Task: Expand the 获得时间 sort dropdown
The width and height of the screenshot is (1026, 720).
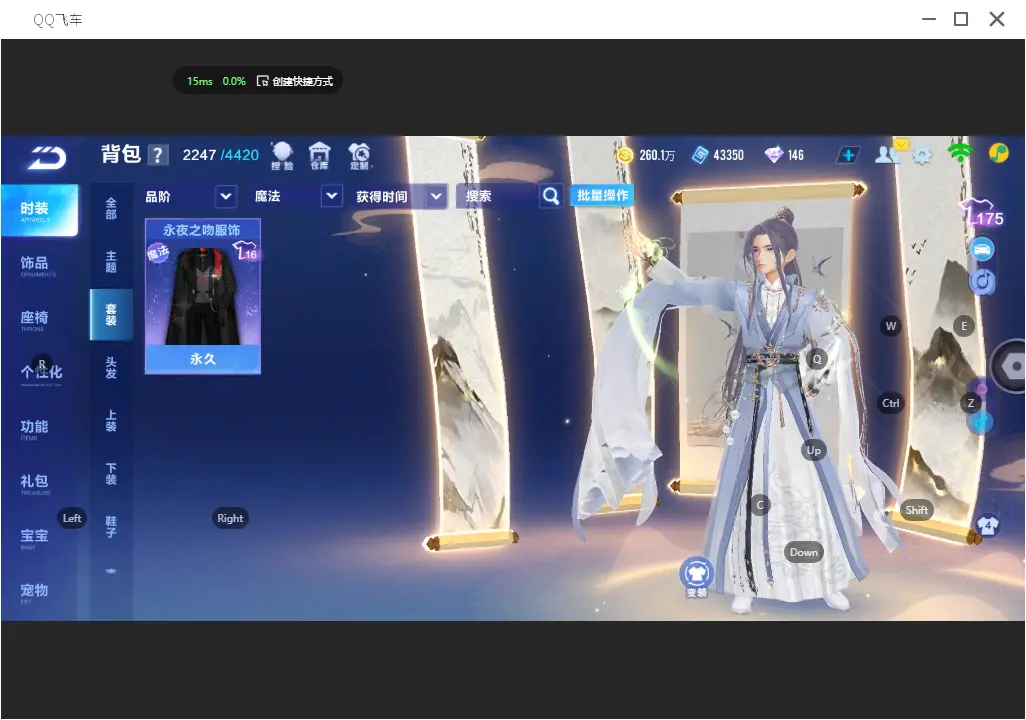Action: [x=436, y=196]
